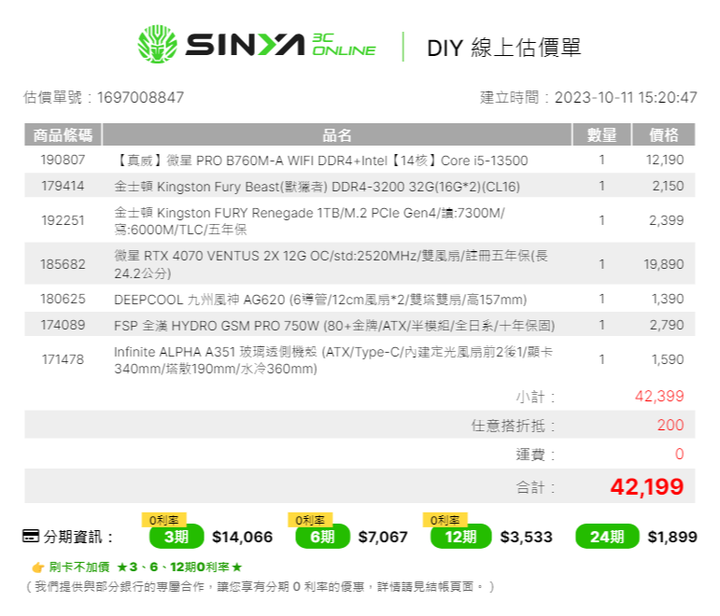This screenshot has height=616, width=720.
Task: Click product code 179414
Action: 63,186
